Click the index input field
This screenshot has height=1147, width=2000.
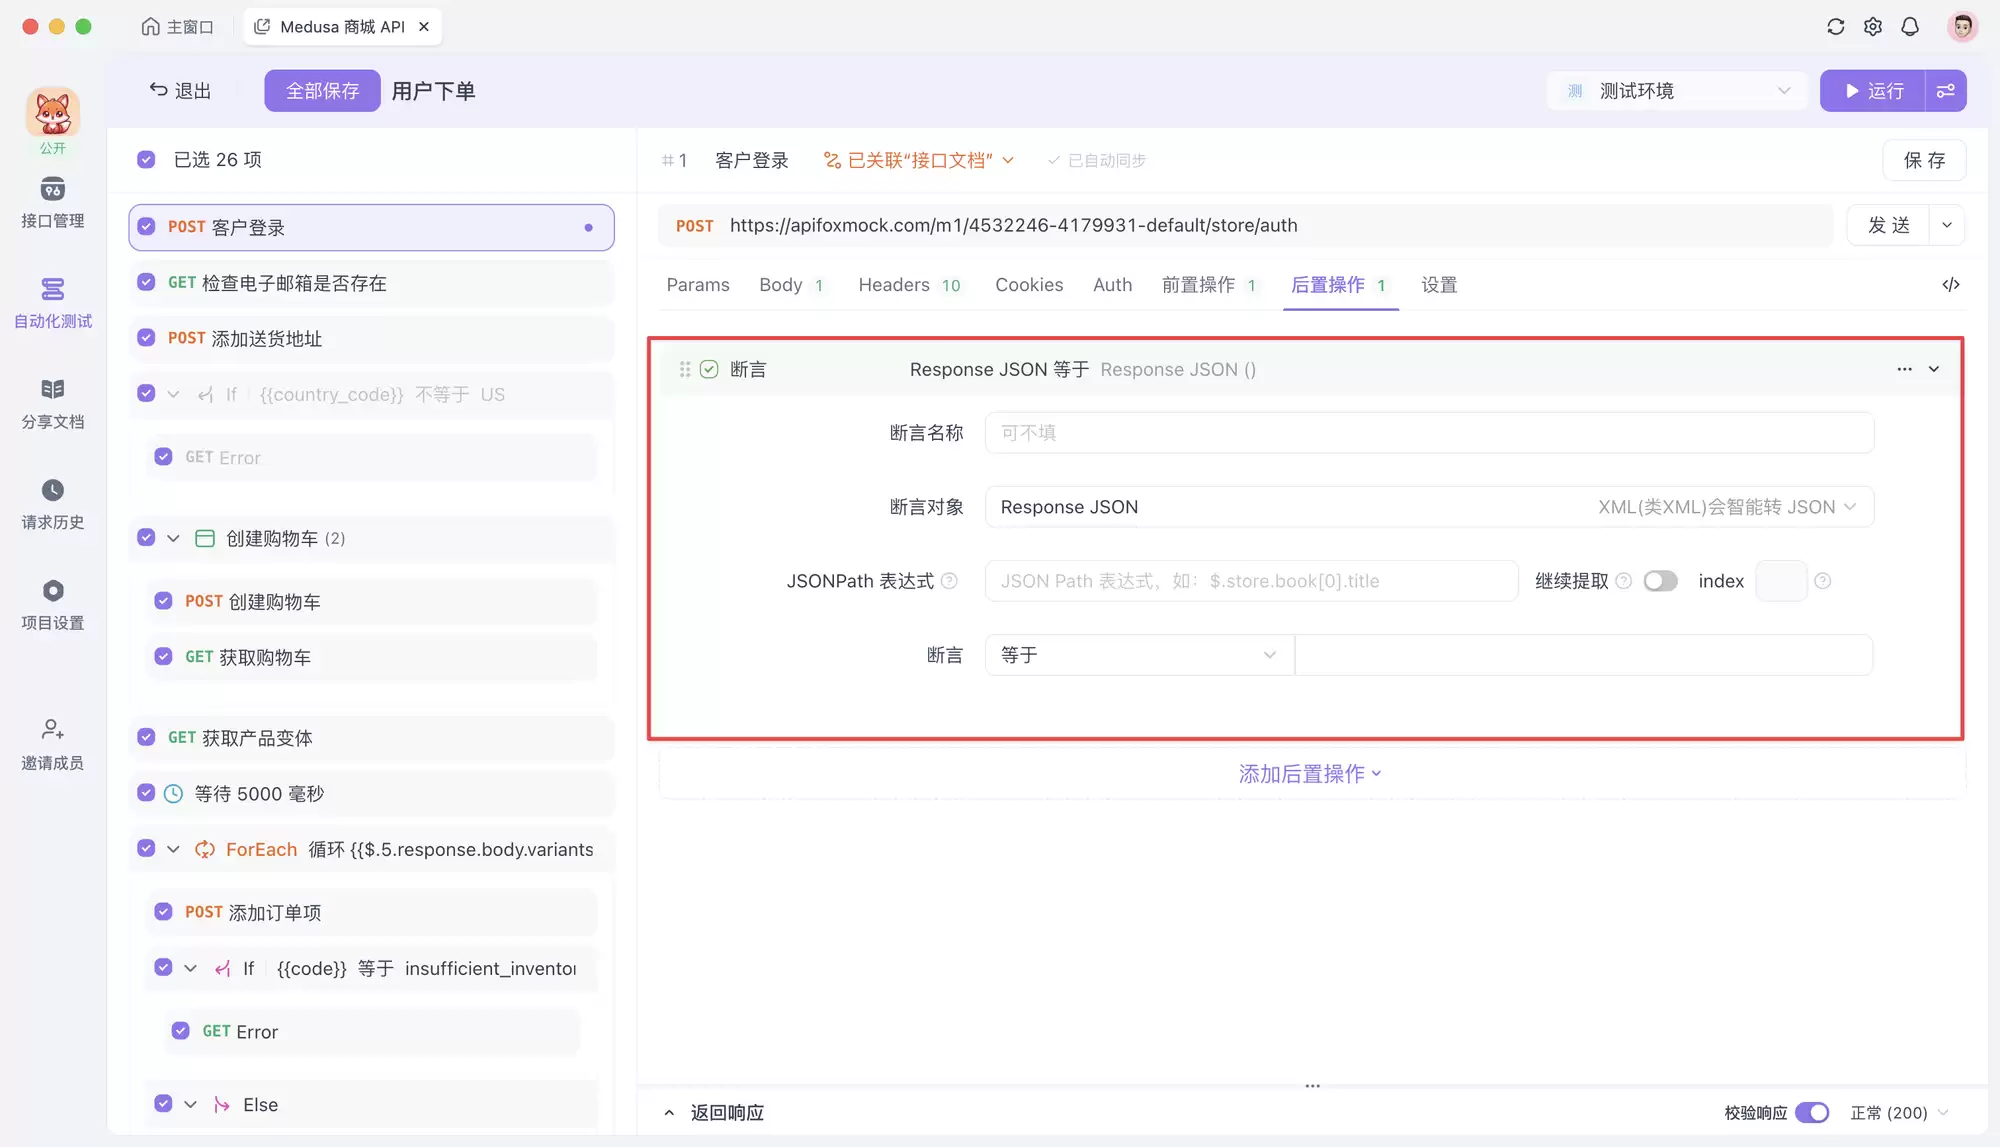coord(1781,581)
